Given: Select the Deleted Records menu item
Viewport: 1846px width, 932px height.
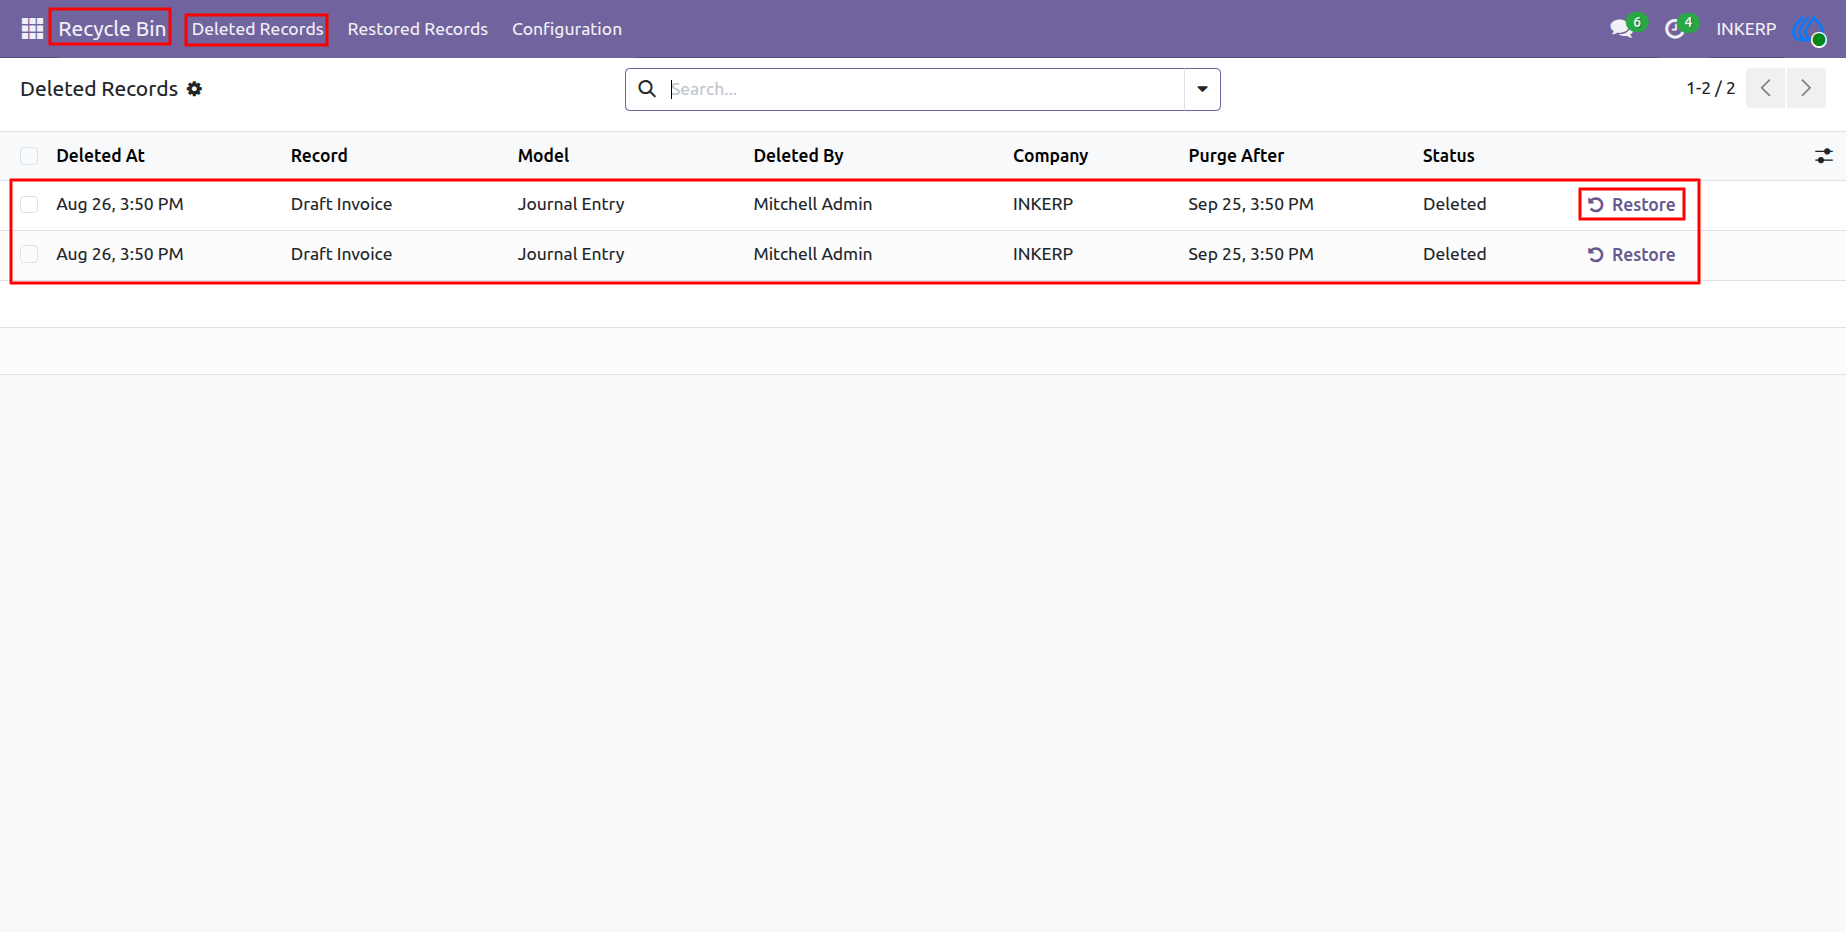Looking at the screenshot, I should pyautogui.click(x=257, y=29).
